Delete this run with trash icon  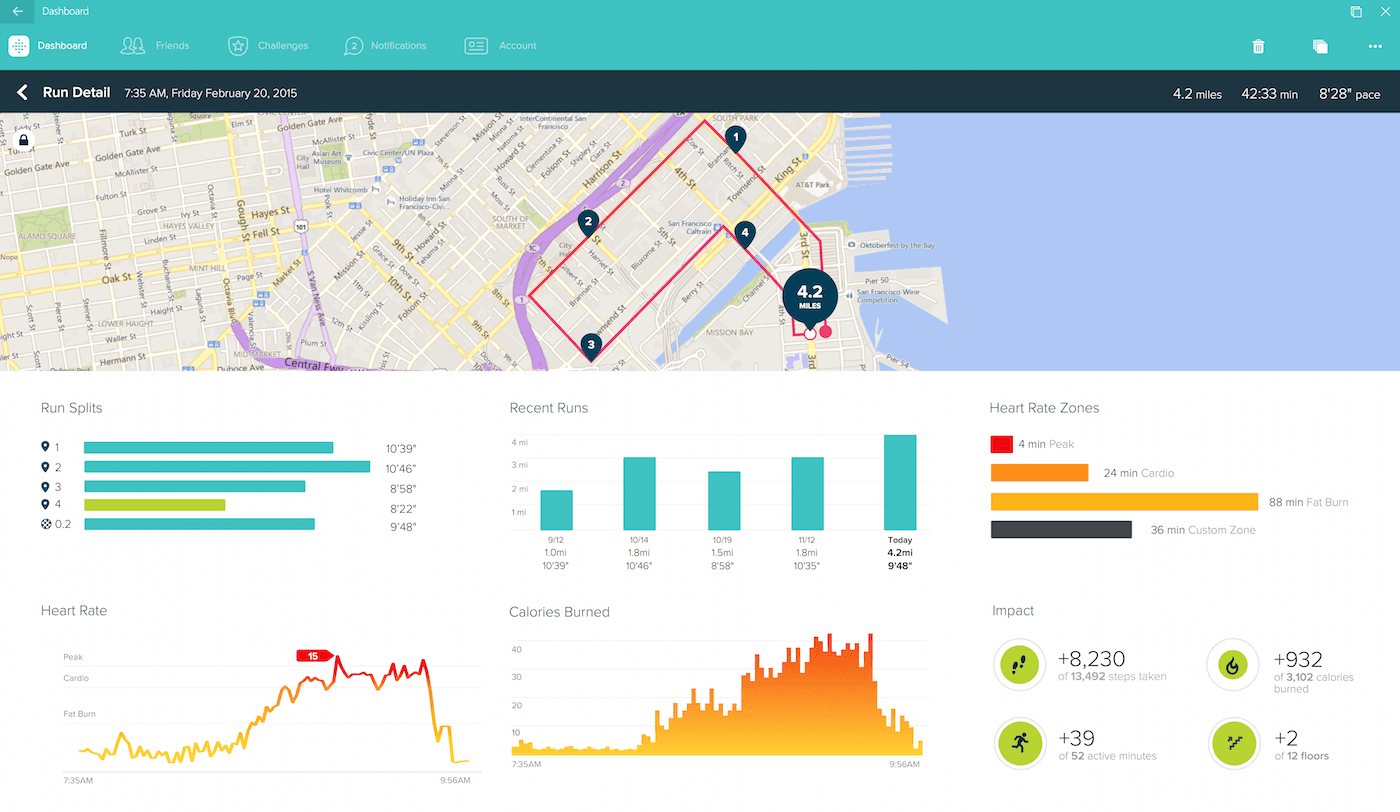click(1258, 46)
